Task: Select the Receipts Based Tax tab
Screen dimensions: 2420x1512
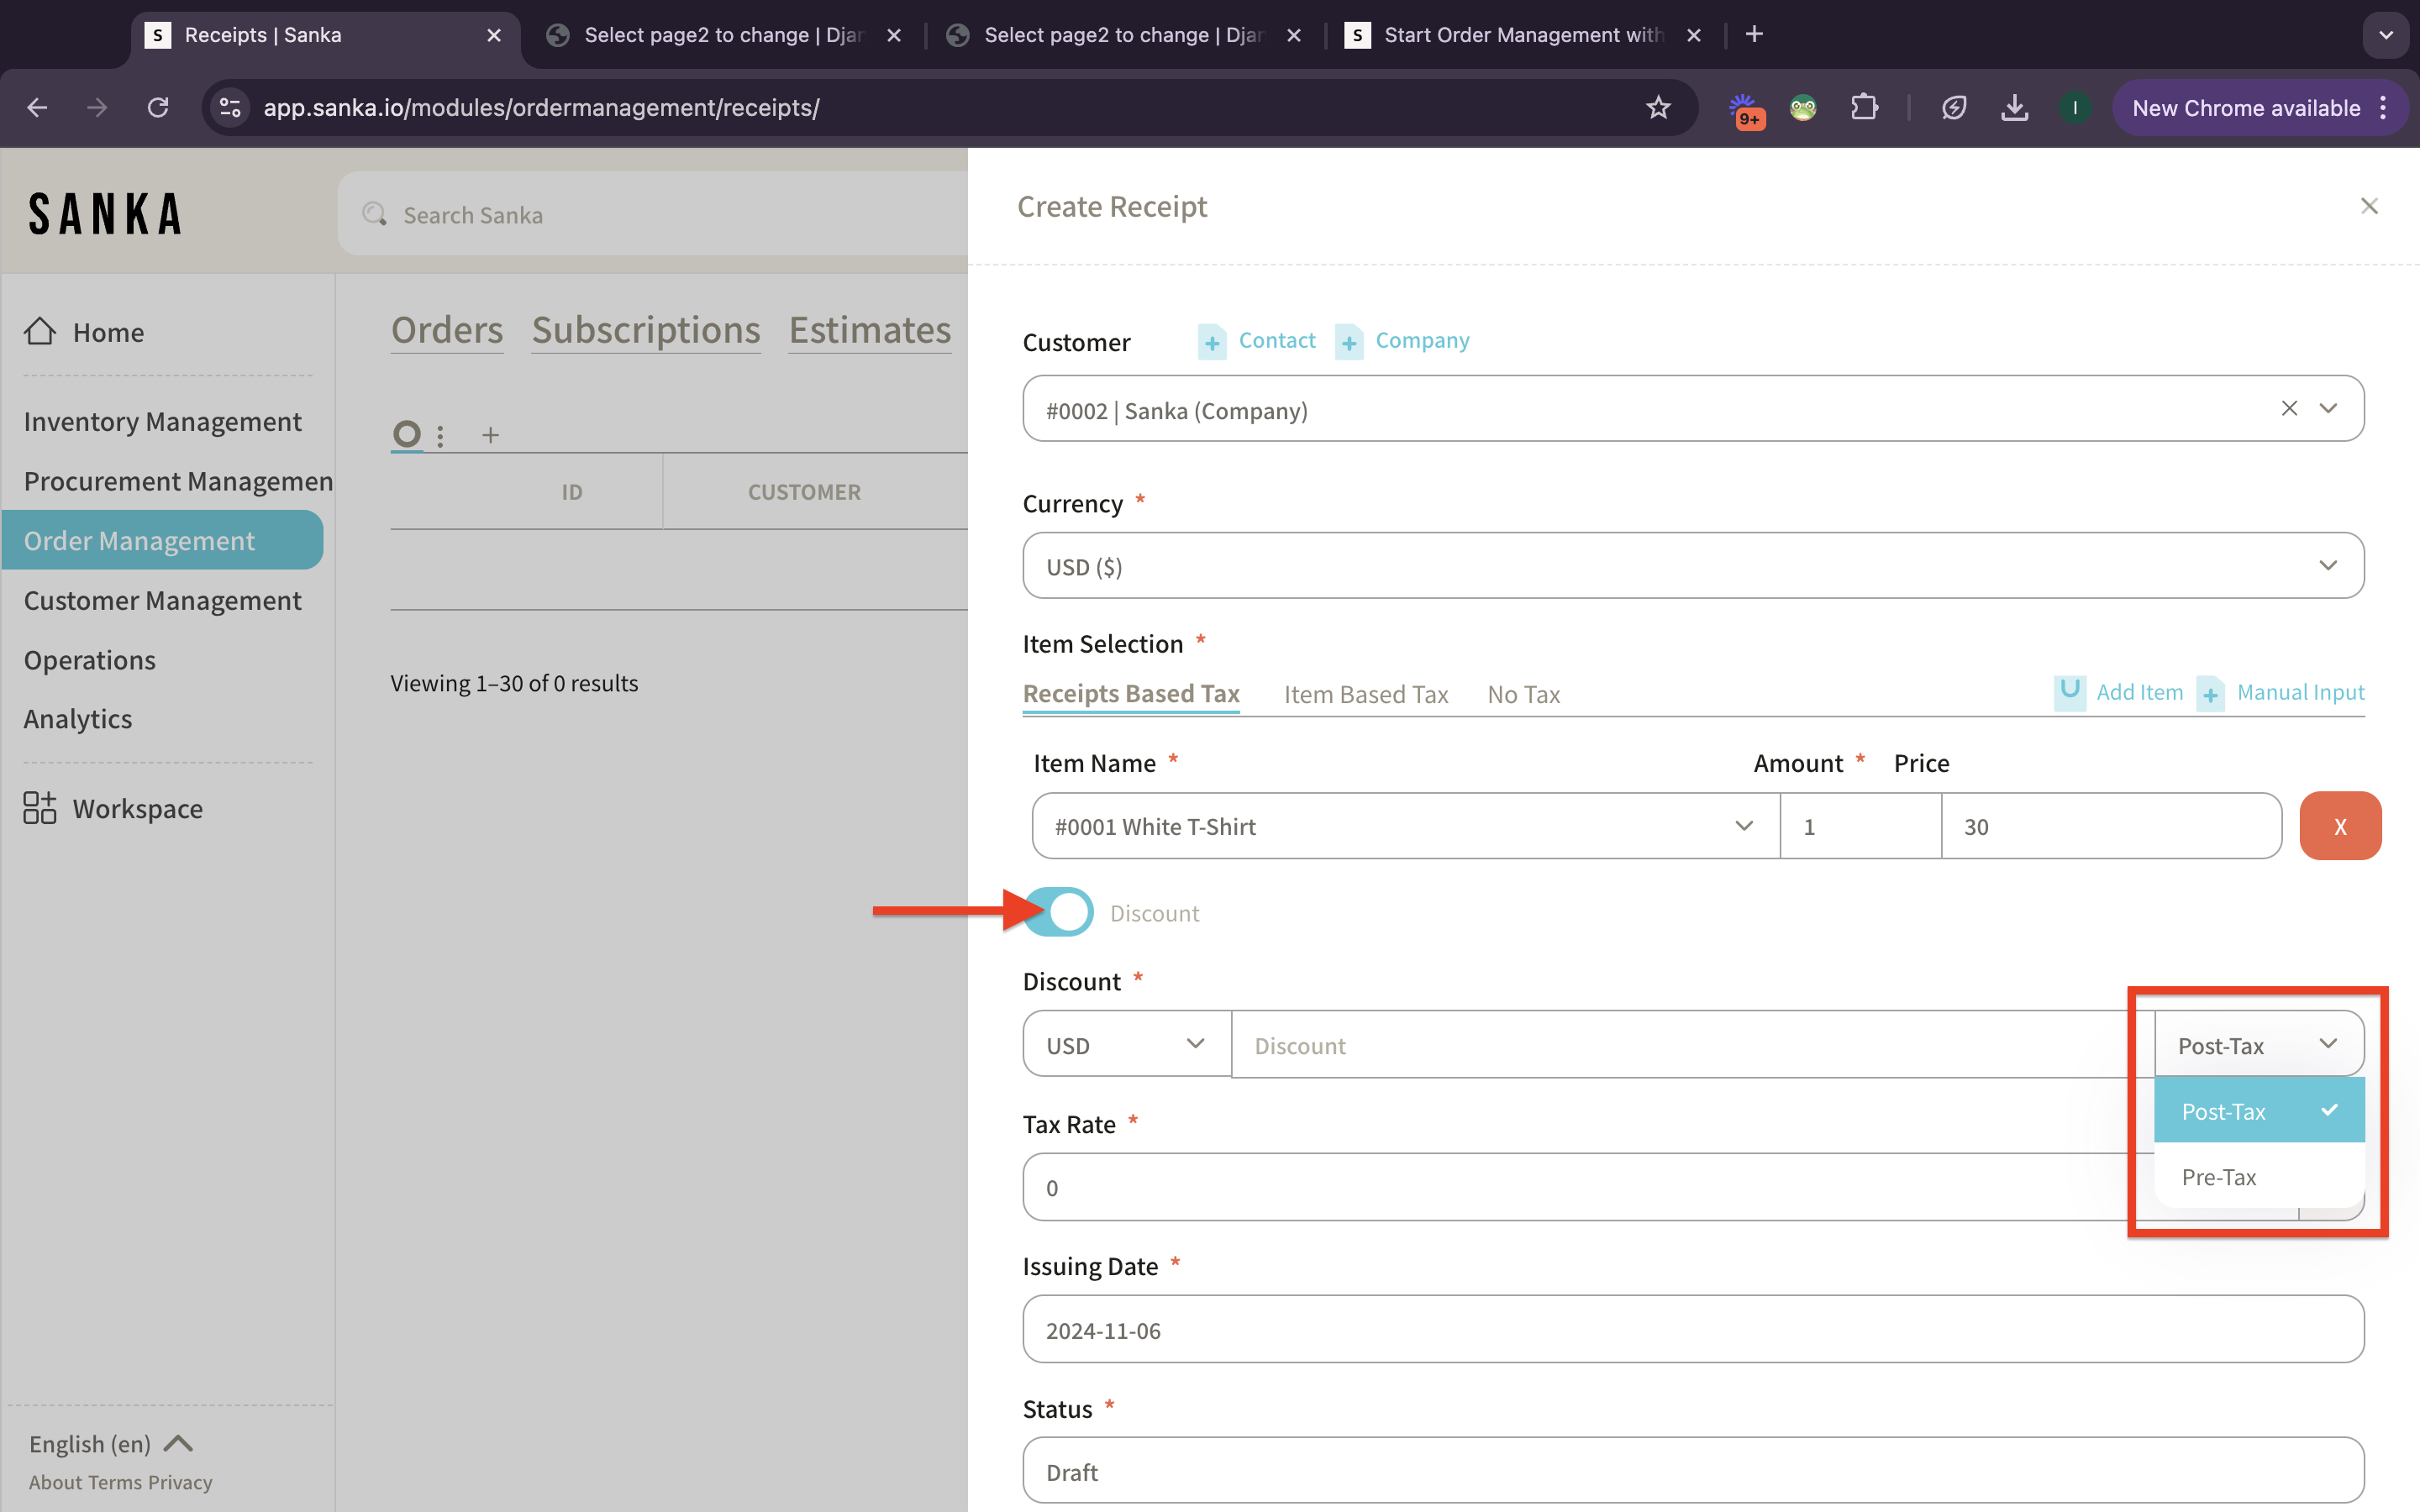Action: (1131, 691)
